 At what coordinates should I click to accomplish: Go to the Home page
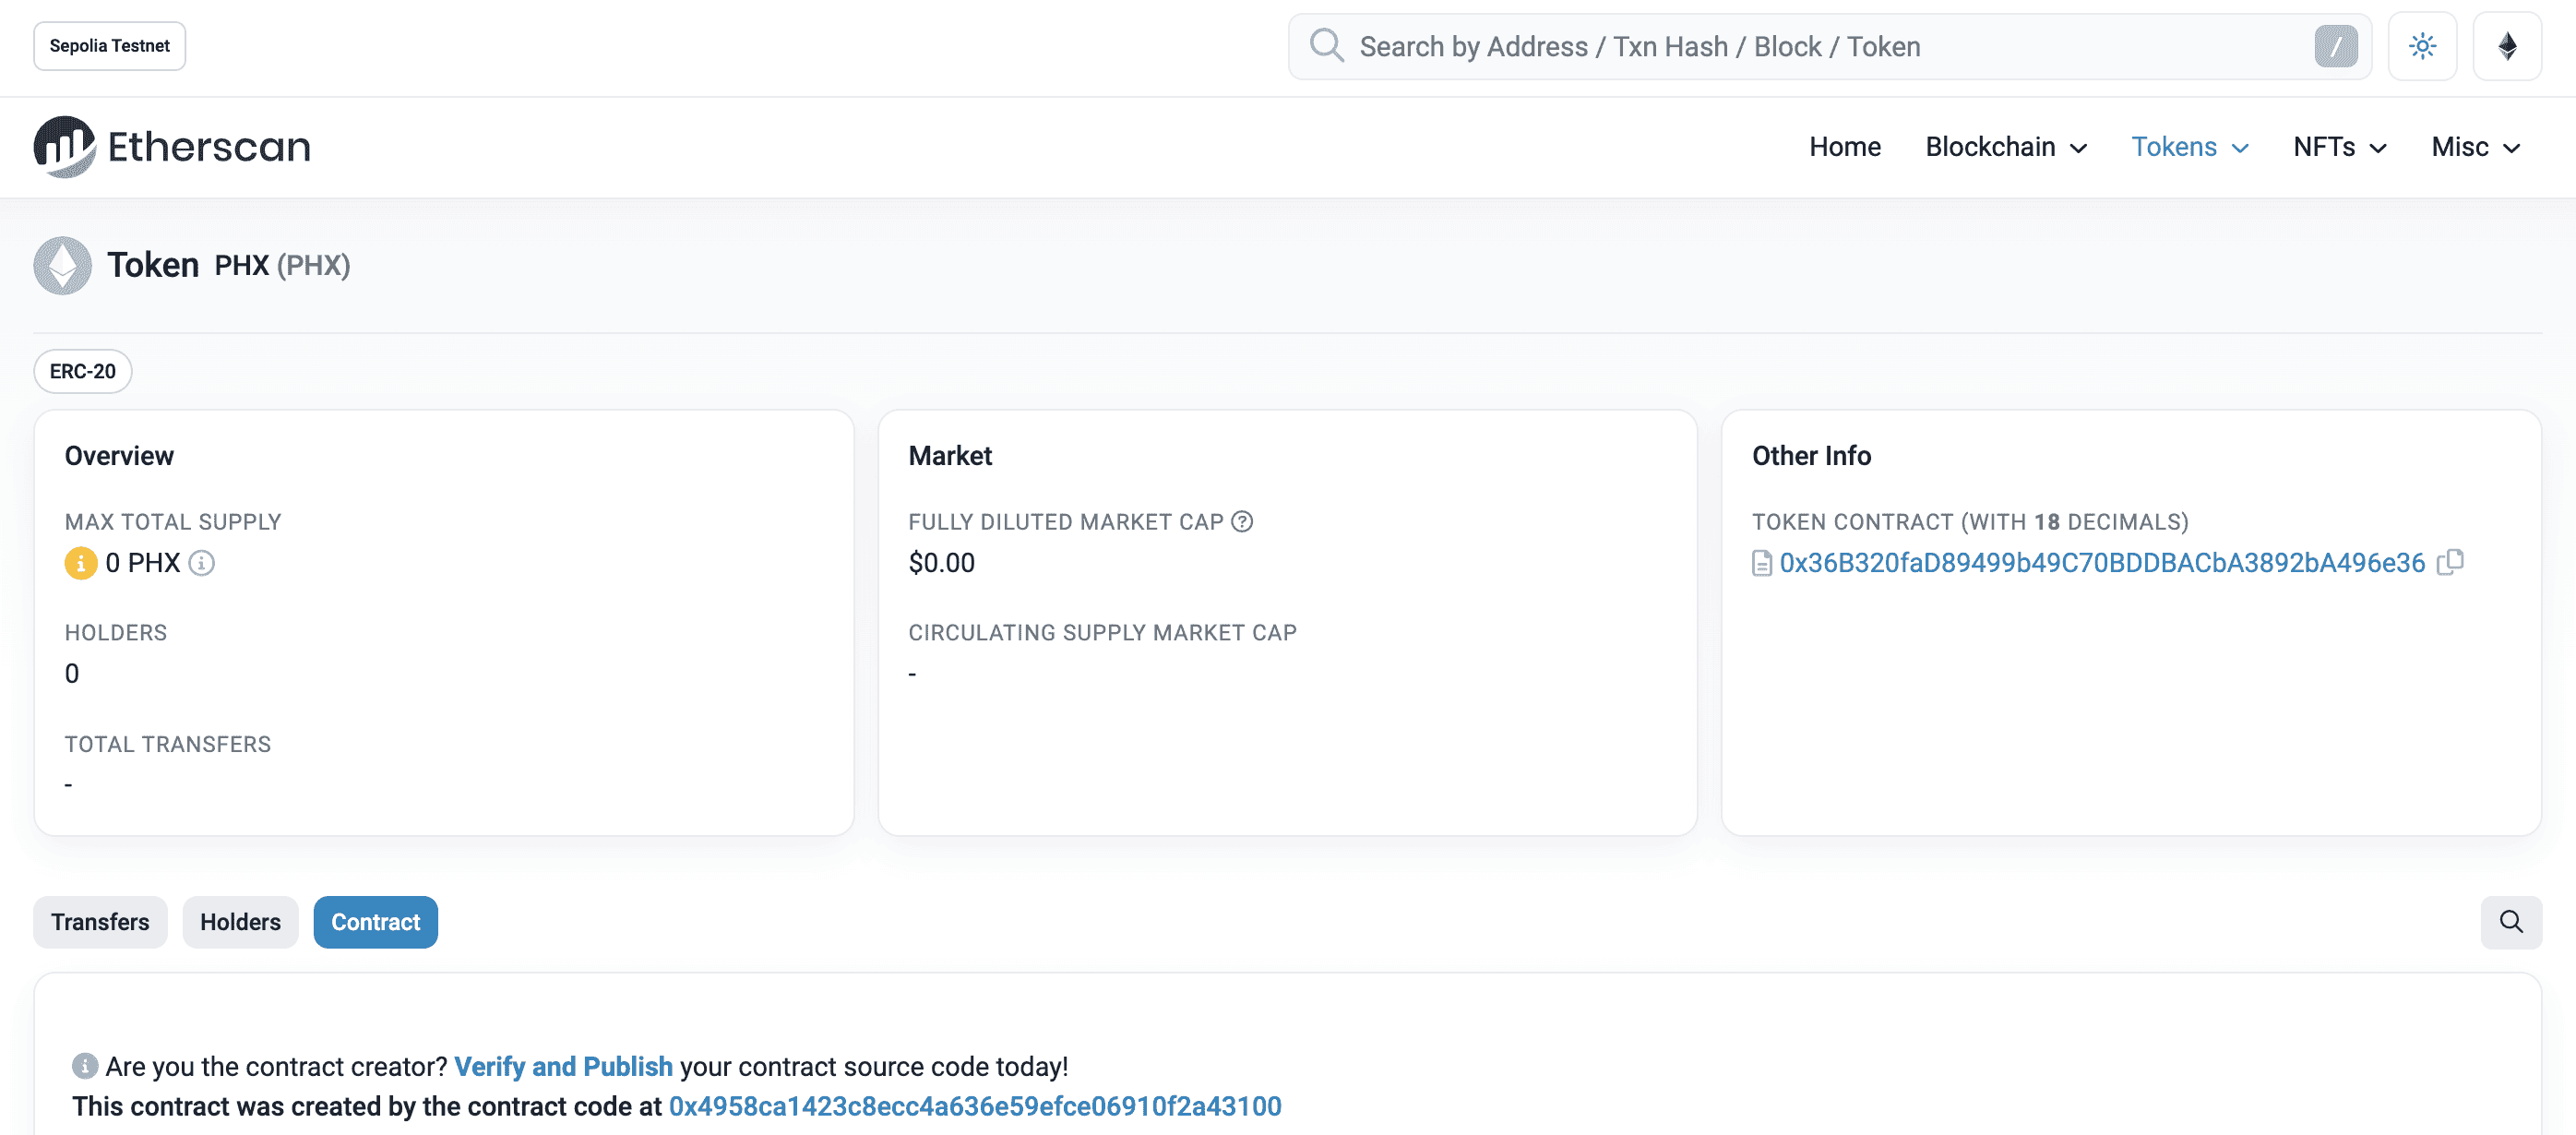click(x=1845, y=147)
